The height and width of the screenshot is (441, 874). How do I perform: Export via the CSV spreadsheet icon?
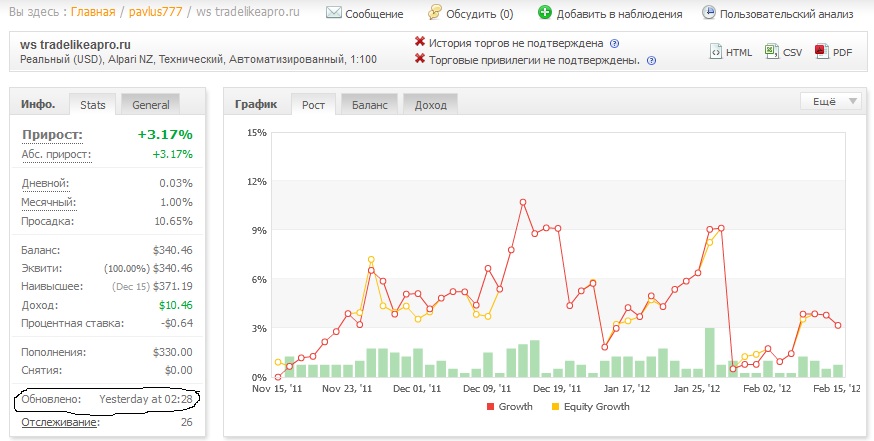(x=771, y=51)
